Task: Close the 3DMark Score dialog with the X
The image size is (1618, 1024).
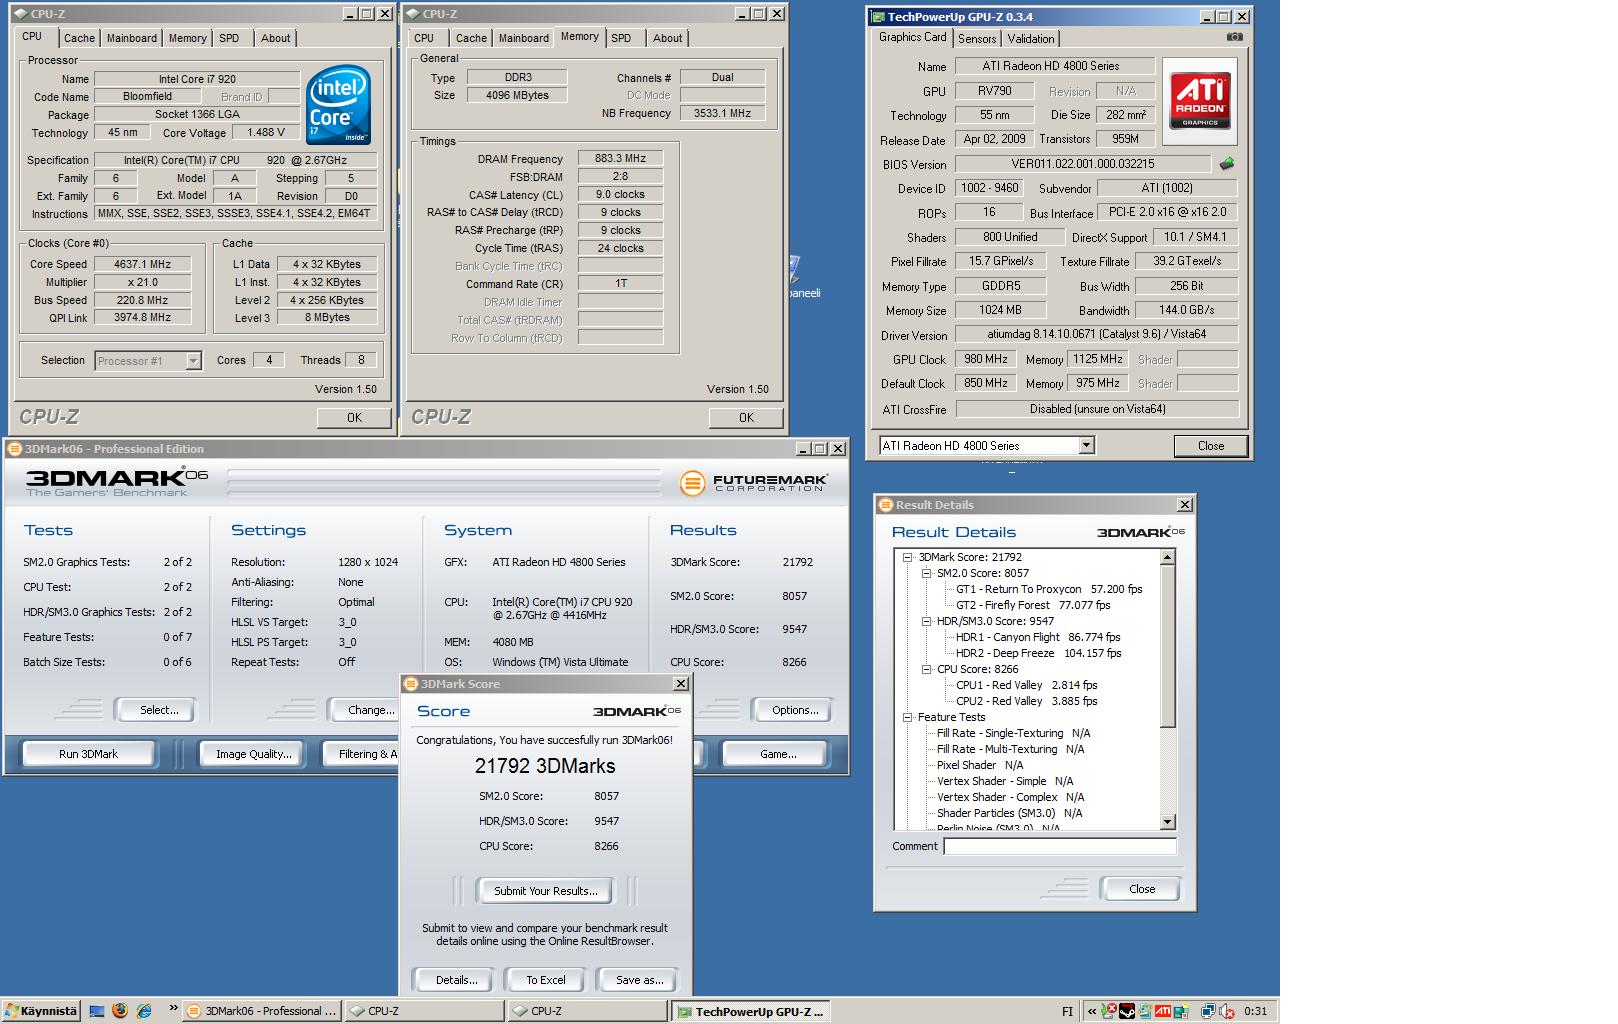Action: point(681,684)
